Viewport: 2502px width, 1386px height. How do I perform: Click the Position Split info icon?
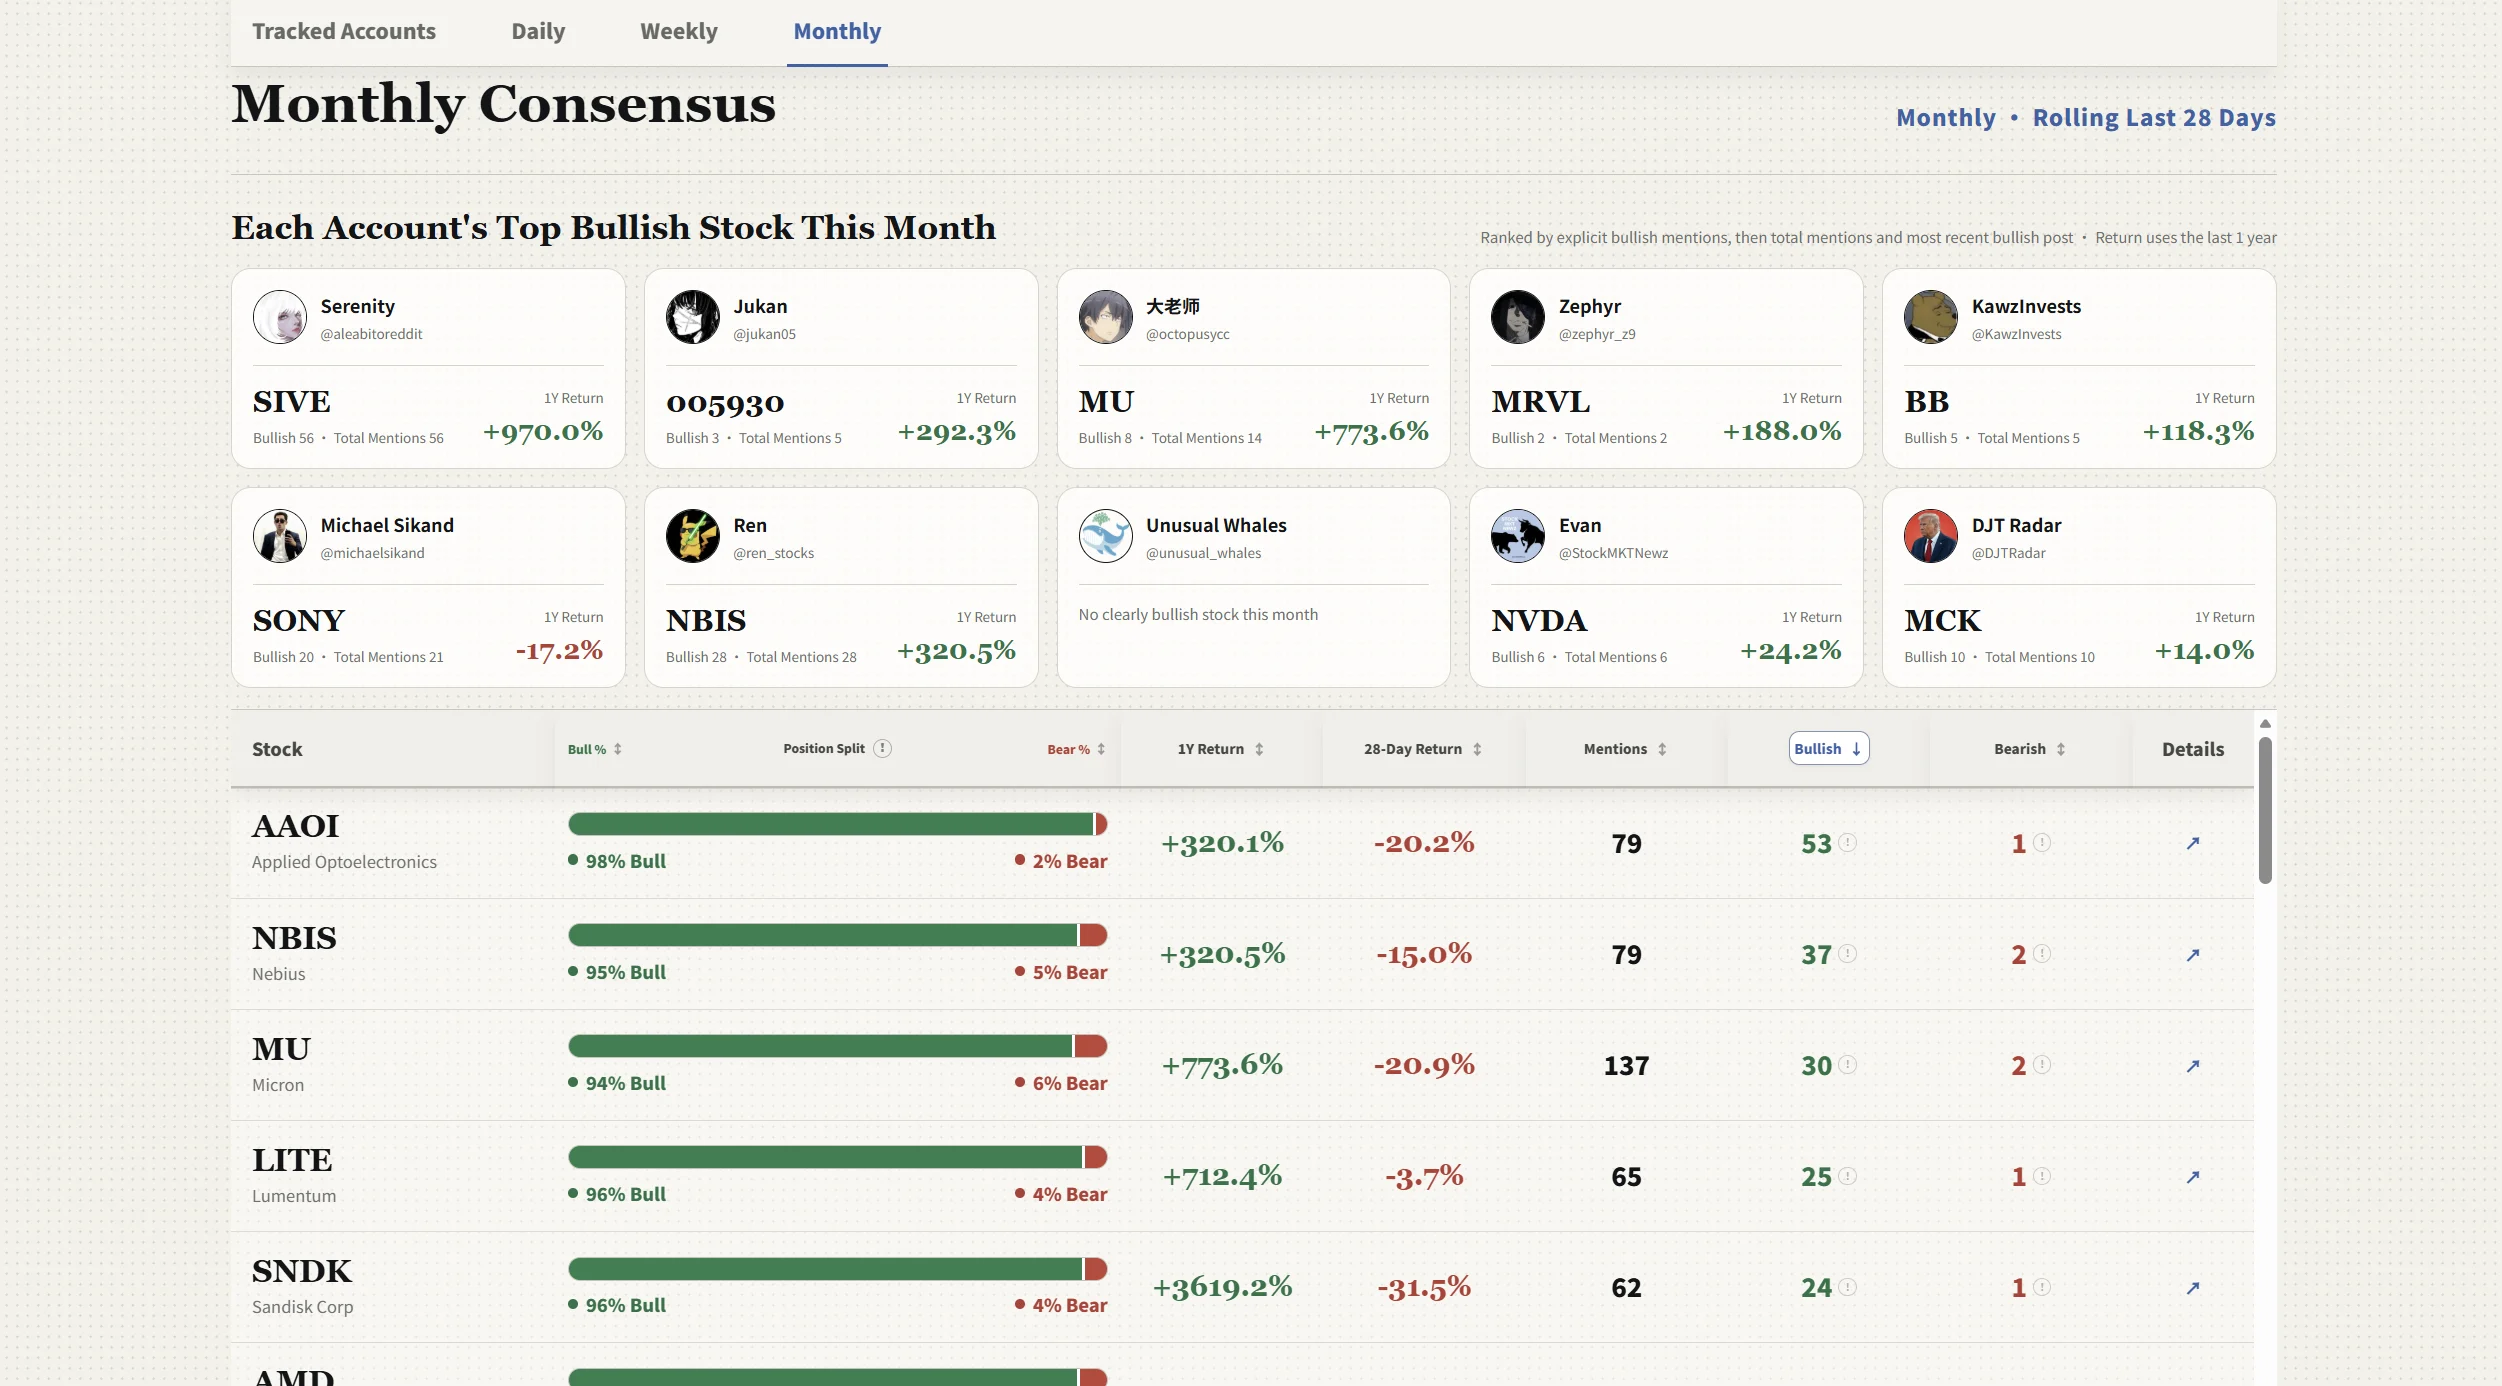(882, 748)
